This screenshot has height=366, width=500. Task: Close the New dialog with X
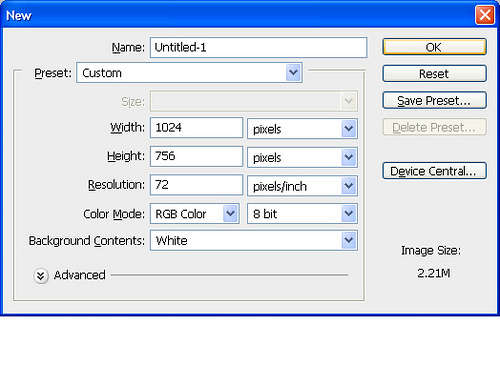pyautogui.click(x=485, y=15)
